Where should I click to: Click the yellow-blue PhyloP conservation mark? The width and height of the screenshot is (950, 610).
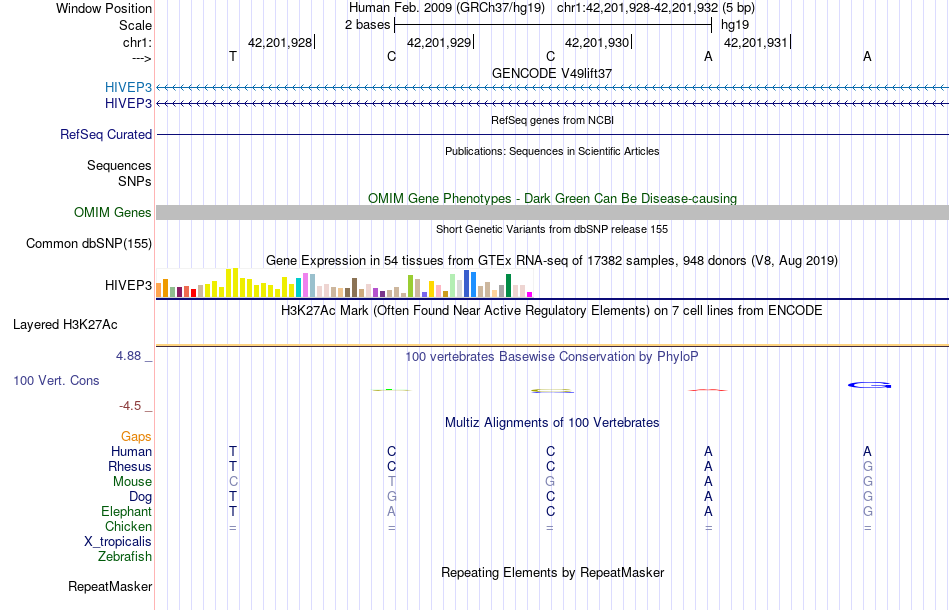click(552, 391)
